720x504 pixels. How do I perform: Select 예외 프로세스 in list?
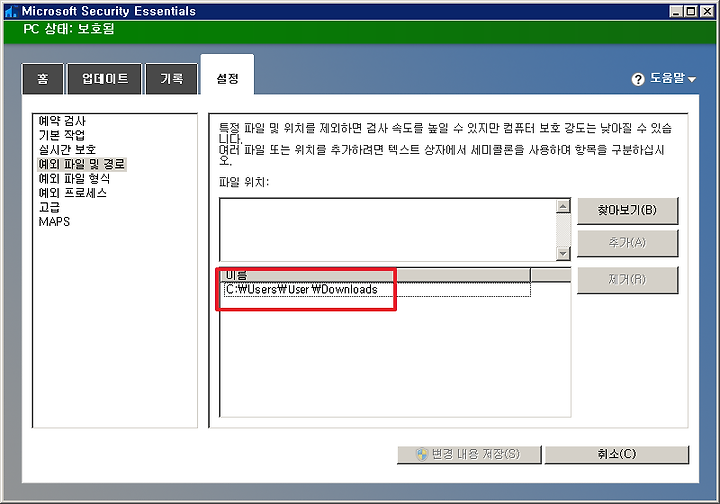[x=73, y=193]
